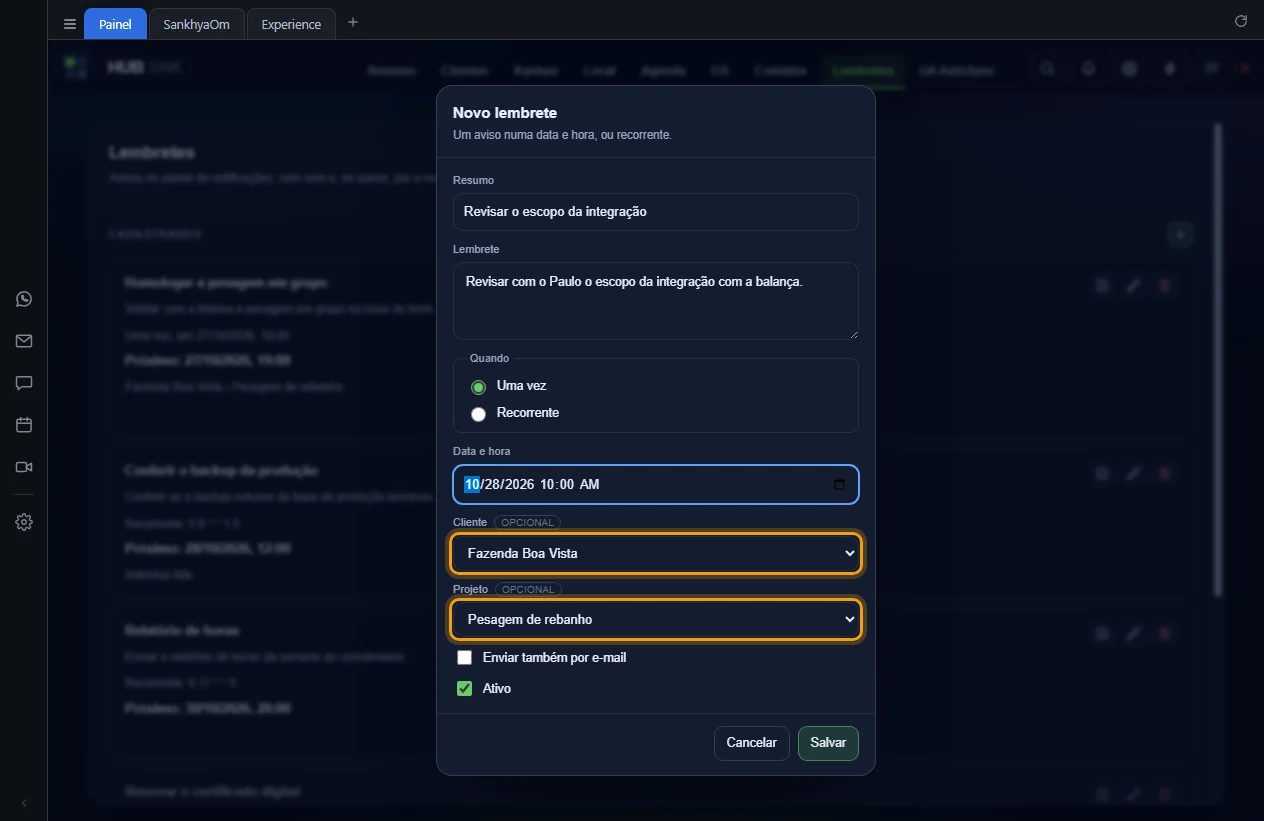The width and height of the screenshot is (1264, 821).
Task: Open WhatsApp from the left sidebar
Action: click(x=24, y=298)
